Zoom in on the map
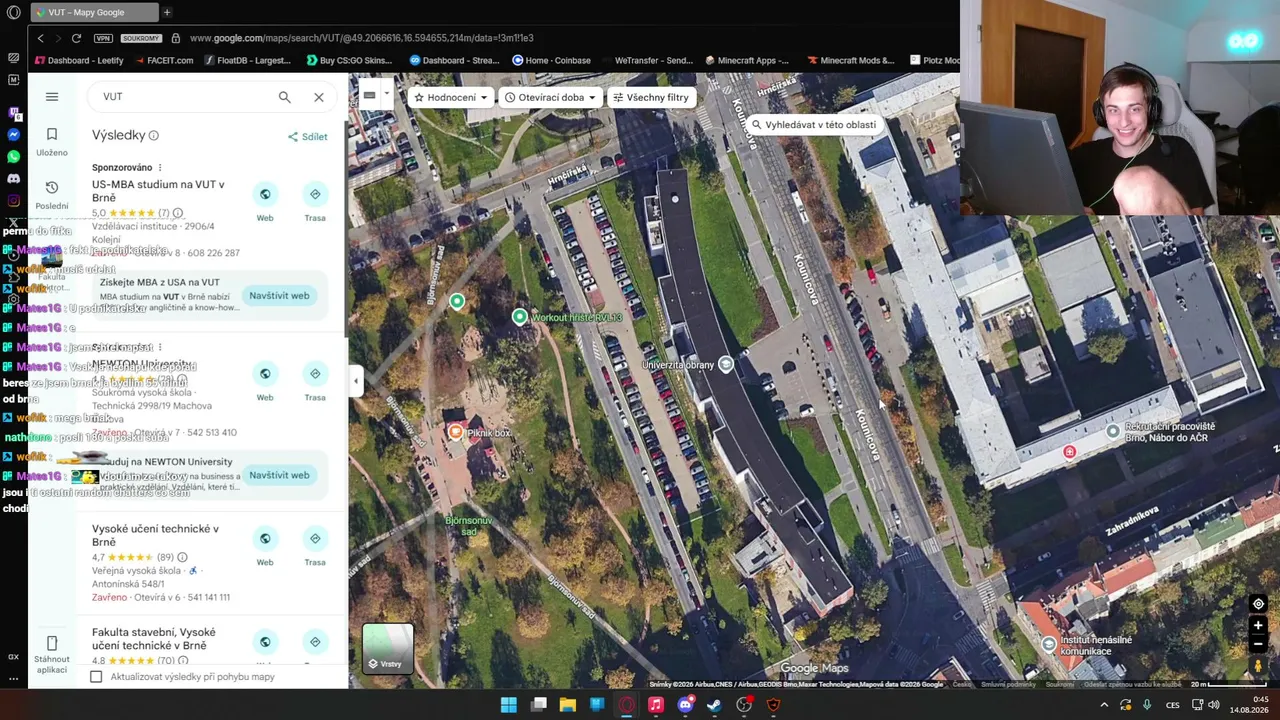The height and width of the screenshot is (720, 1280). [1259, 626]
